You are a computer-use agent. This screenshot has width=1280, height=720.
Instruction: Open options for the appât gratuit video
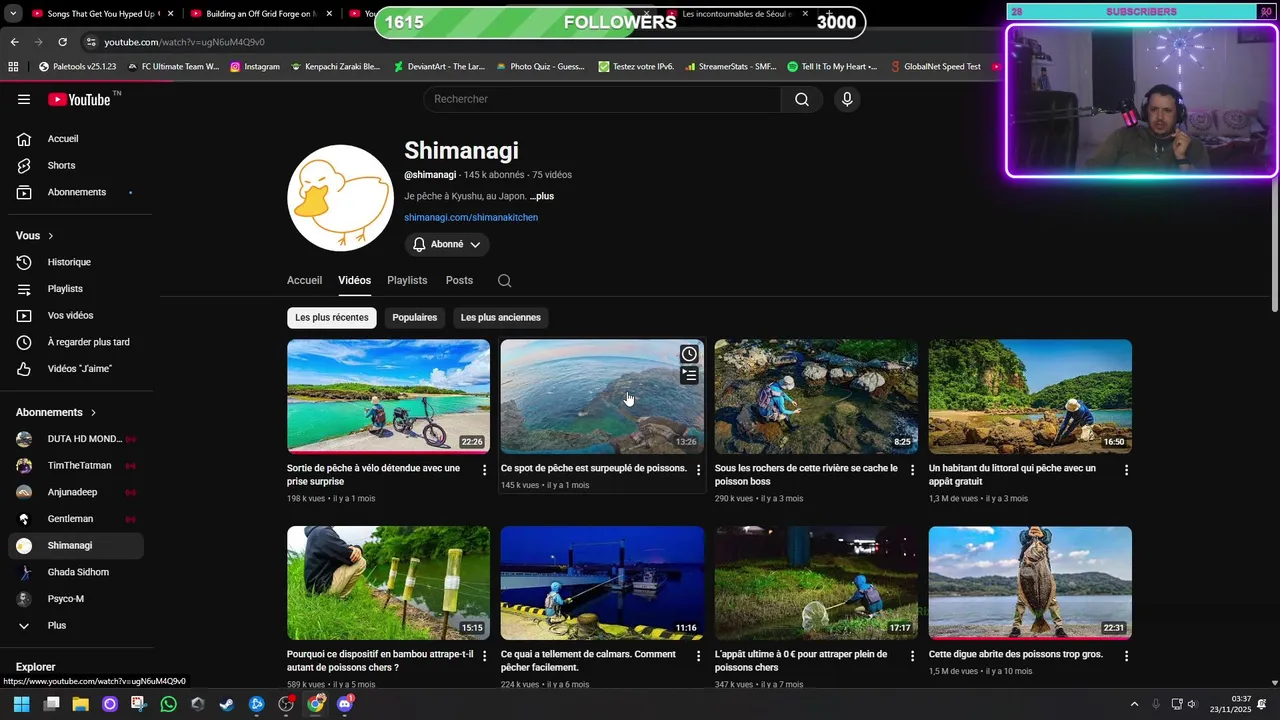(1126, 470)
